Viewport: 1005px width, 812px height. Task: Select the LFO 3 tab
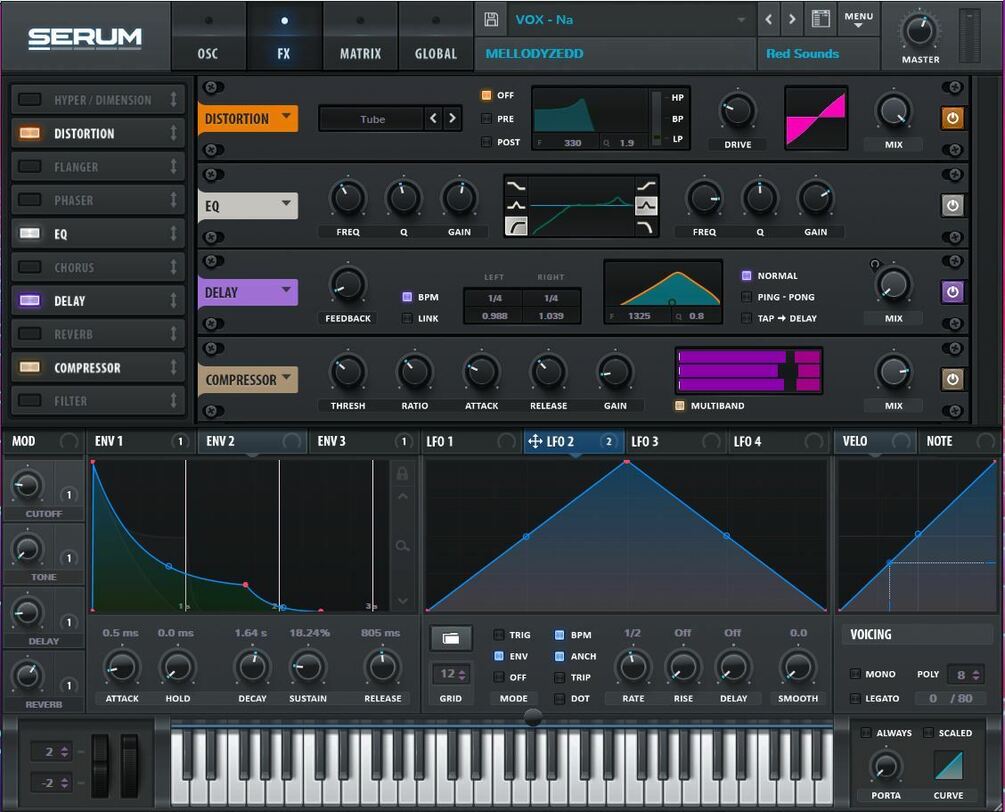(x=676, y=441)
